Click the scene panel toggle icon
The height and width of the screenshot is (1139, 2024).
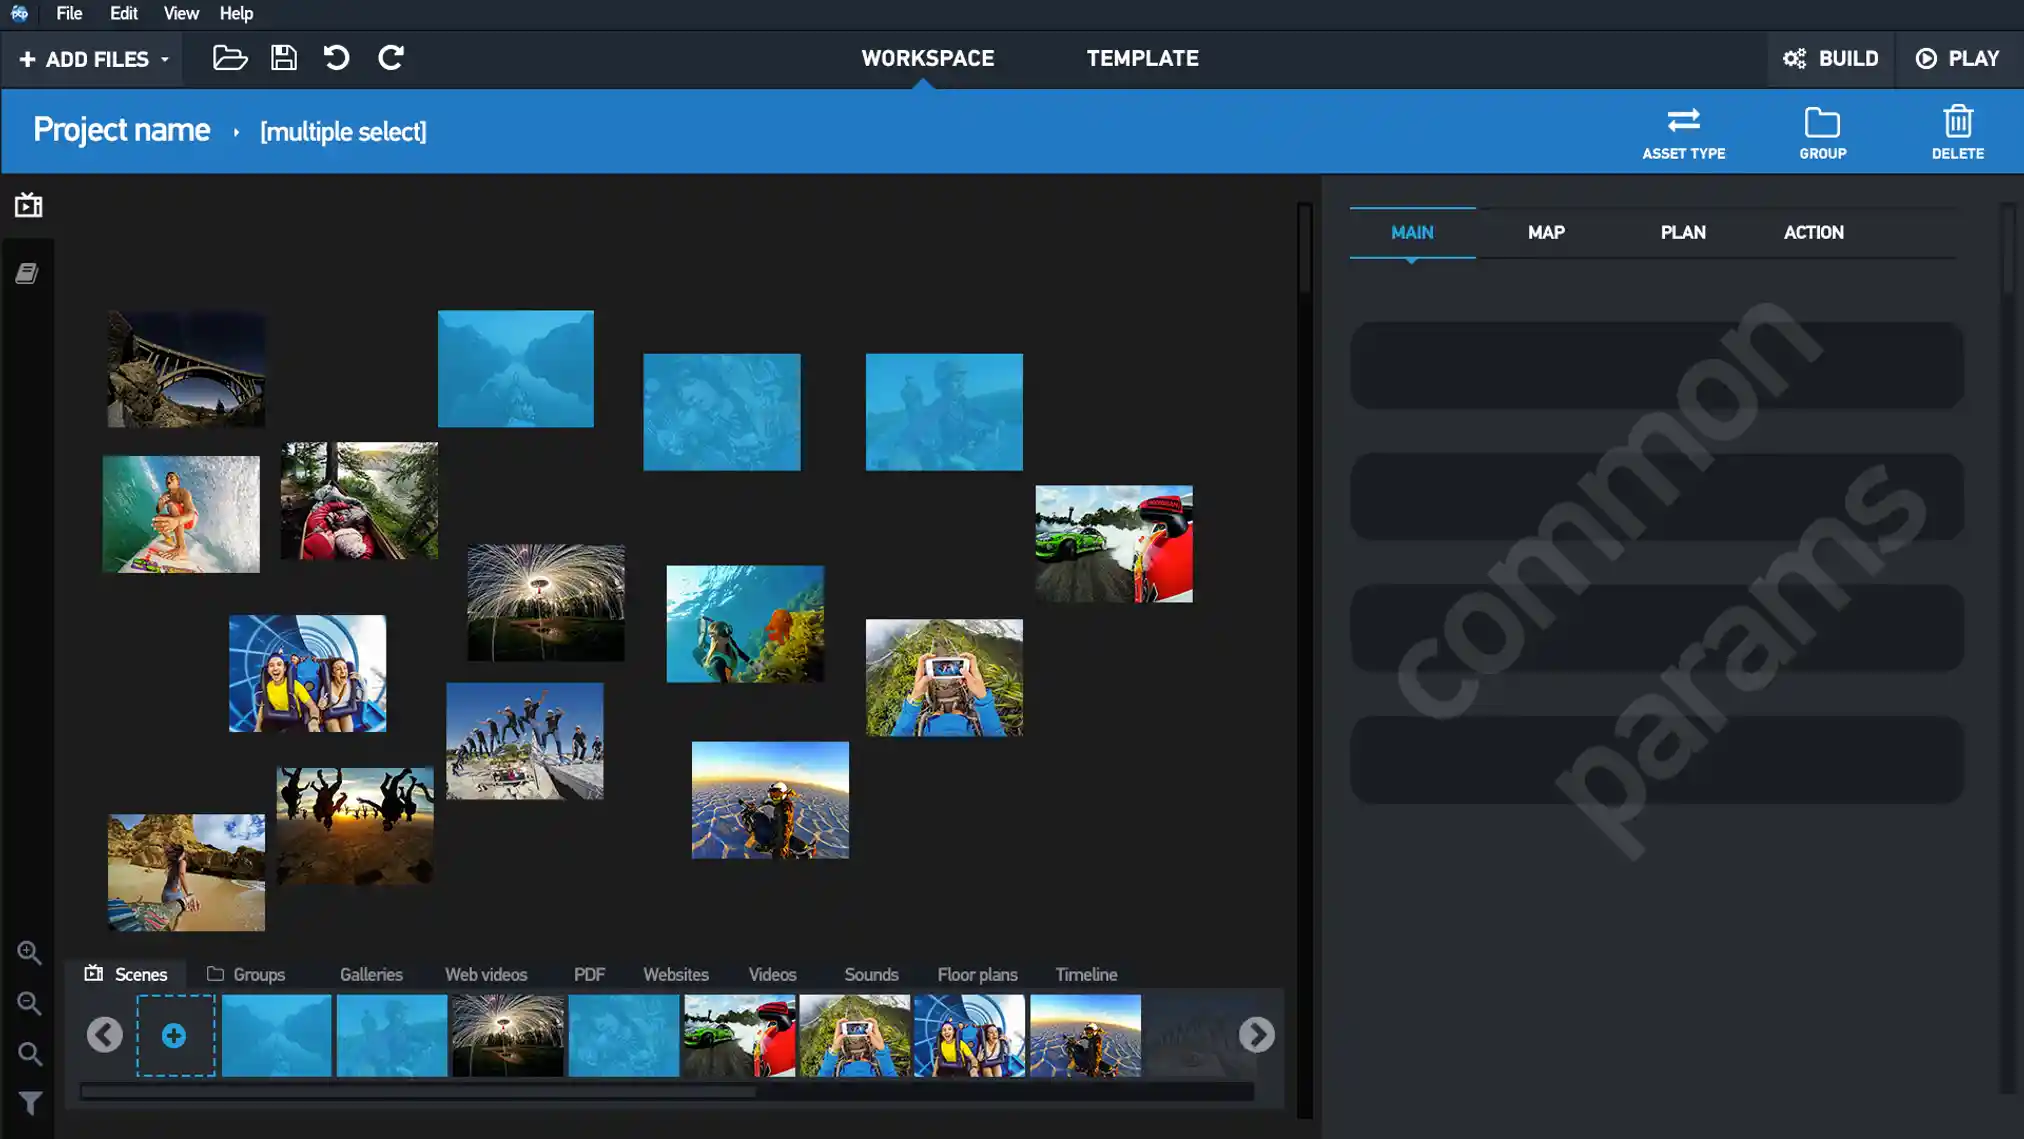[x=28, y=206]
